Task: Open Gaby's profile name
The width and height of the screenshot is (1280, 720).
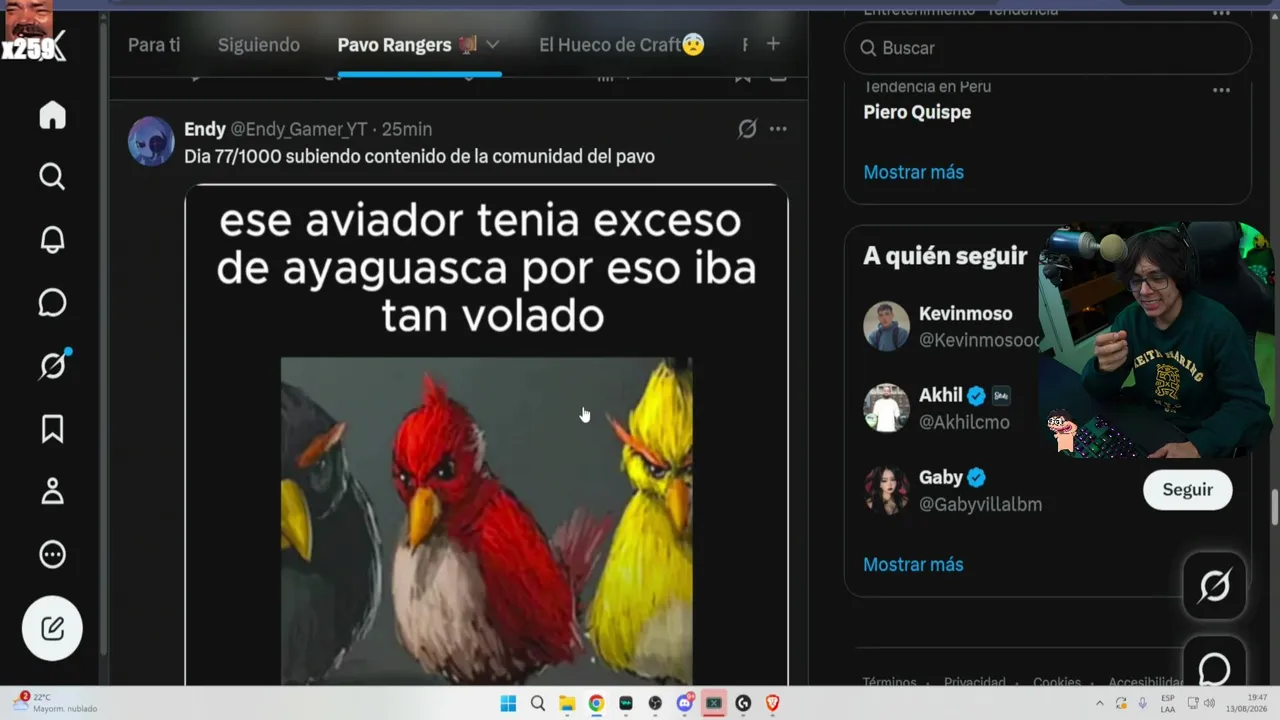Action: point(940,477)
